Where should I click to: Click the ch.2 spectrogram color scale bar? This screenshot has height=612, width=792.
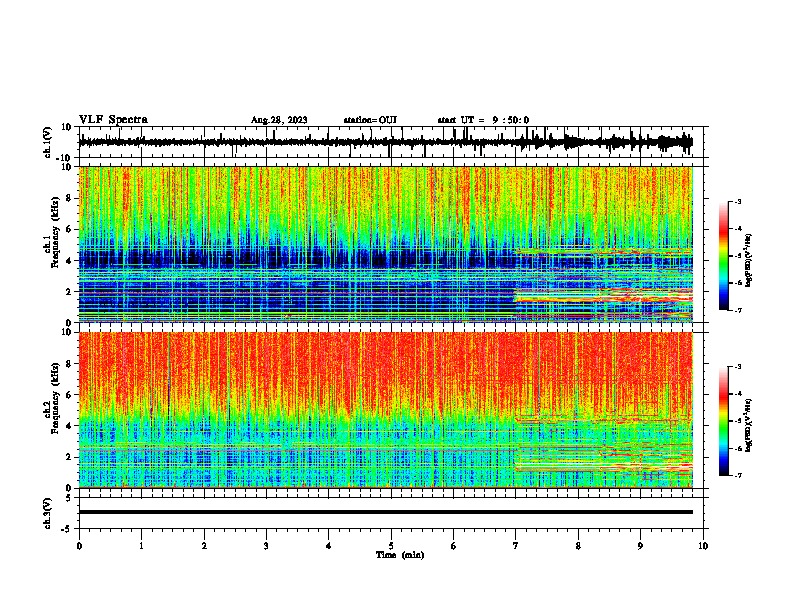[x=723, y=421]
